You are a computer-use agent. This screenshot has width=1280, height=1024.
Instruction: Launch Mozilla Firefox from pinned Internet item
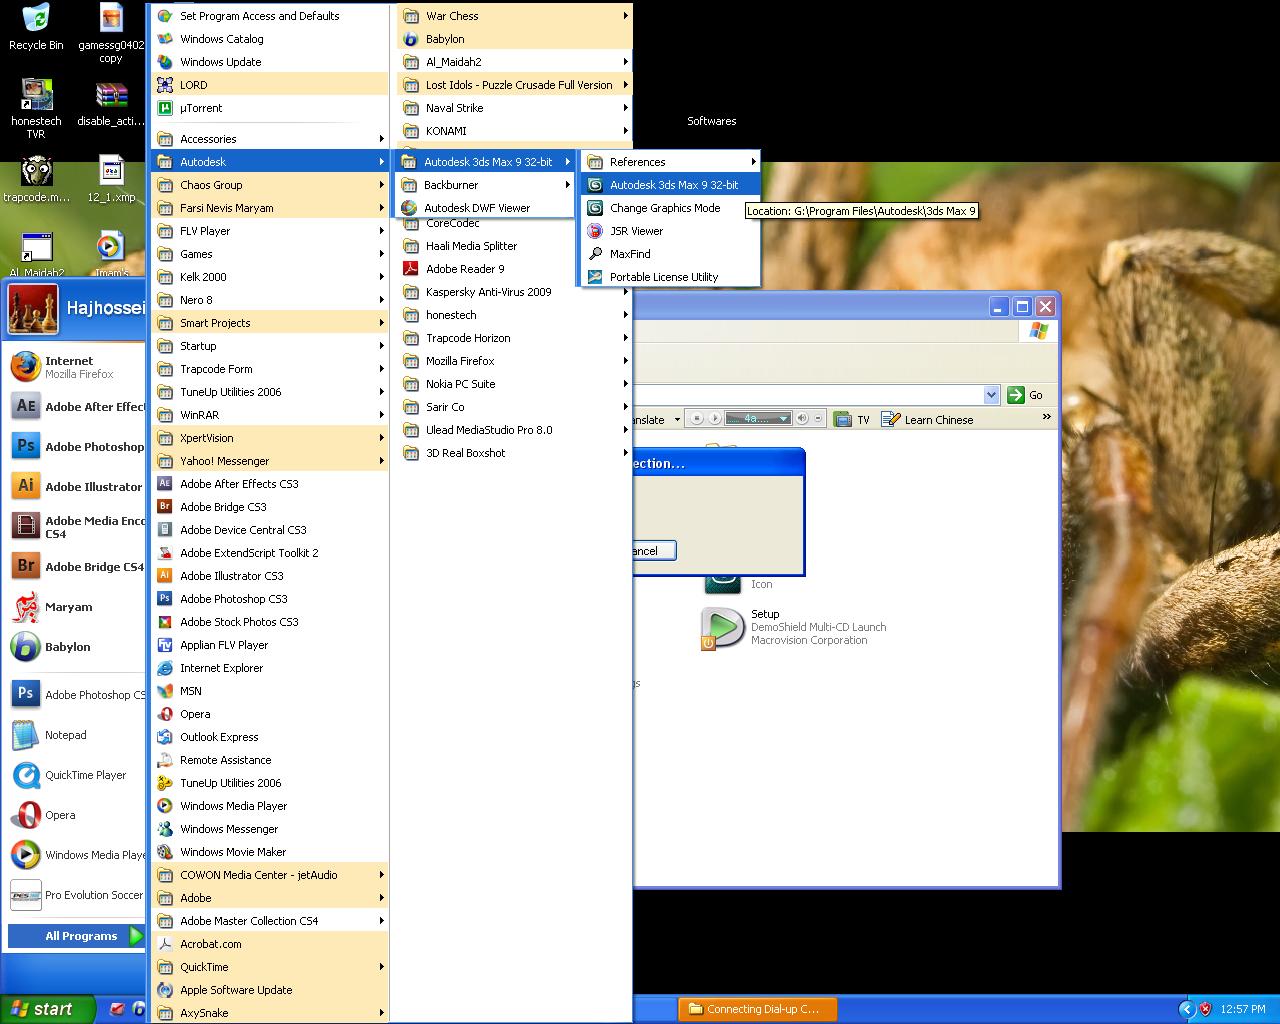point(78,367)
